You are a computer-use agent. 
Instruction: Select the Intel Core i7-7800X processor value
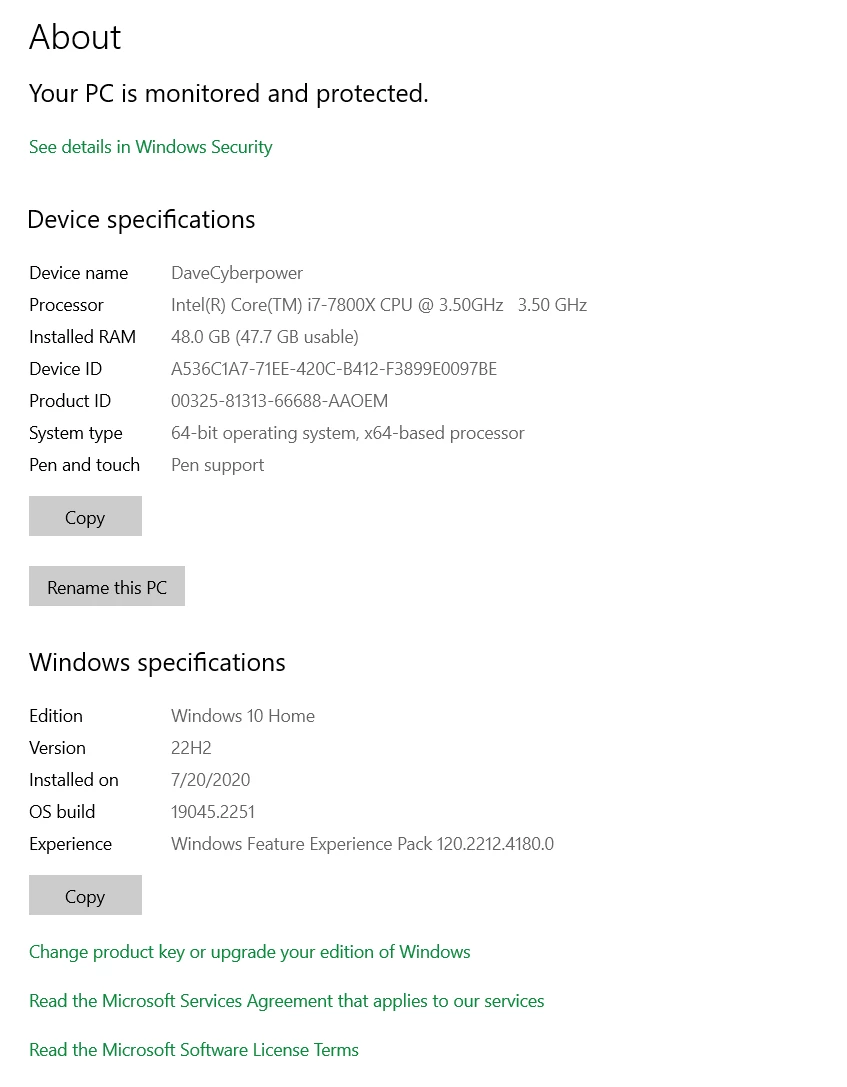click(x=379, y=305)
